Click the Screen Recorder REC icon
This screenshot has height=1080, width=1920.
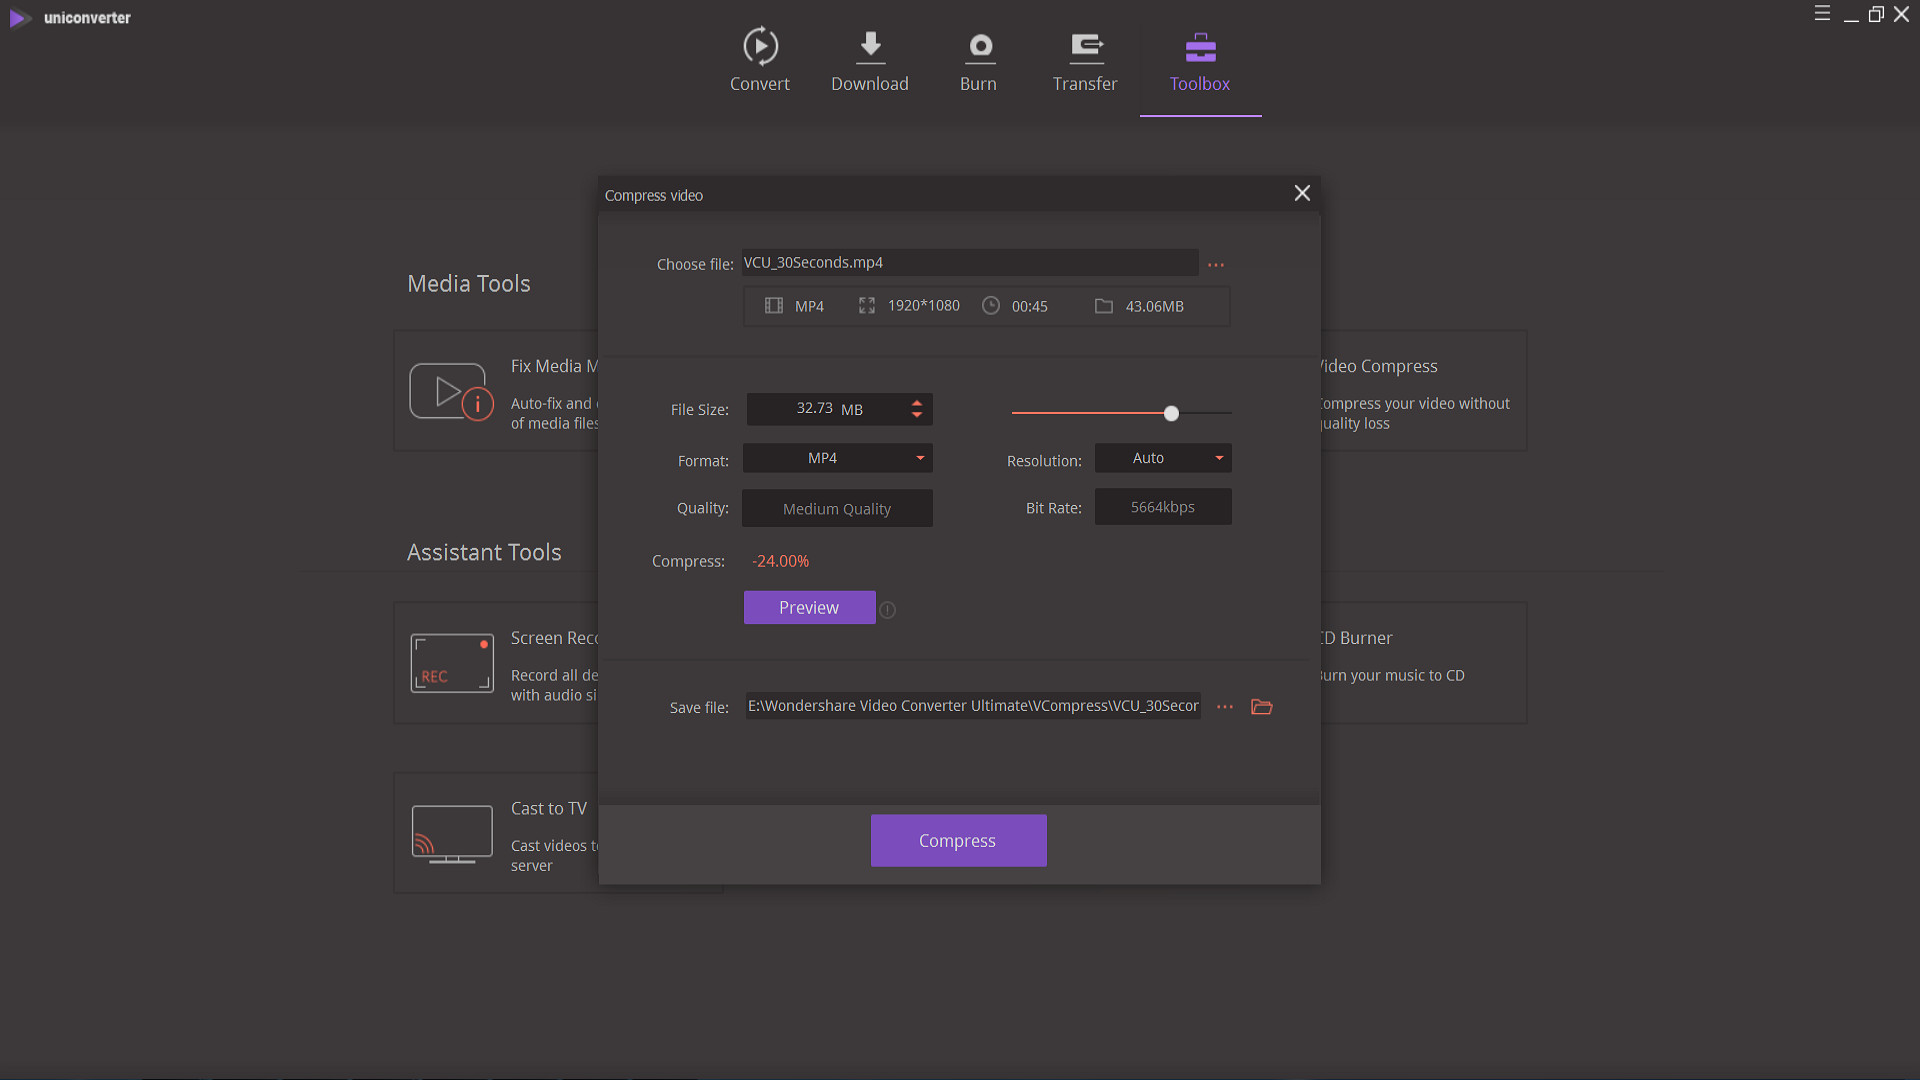(x=452, y=663)
